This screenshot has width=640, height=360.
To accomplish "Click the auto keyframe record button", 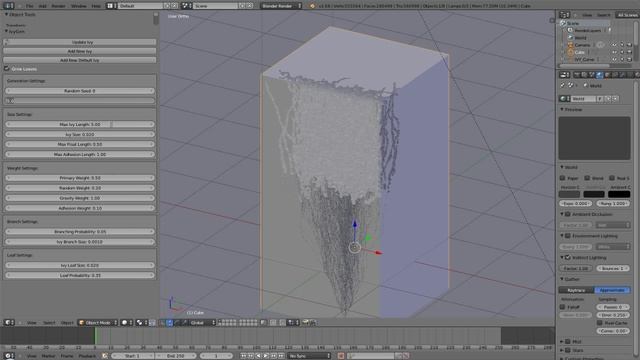I will pos(341,356).
